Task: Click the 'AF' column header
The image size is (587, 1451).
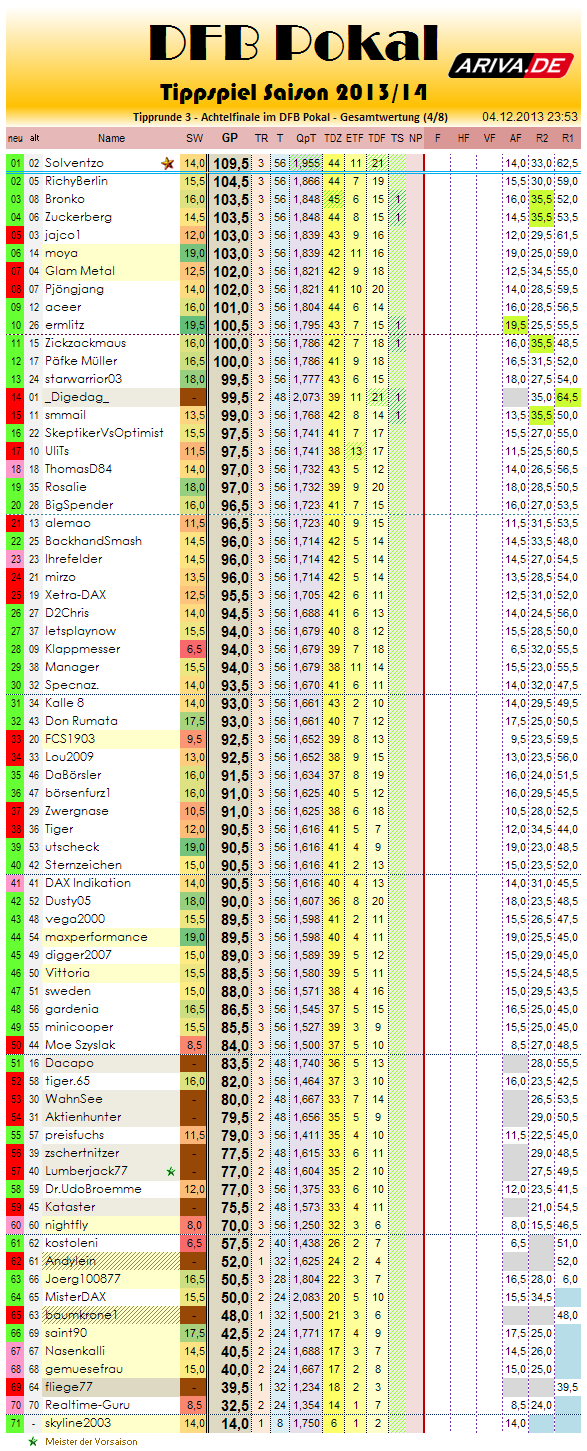Action: click(516, 138)
